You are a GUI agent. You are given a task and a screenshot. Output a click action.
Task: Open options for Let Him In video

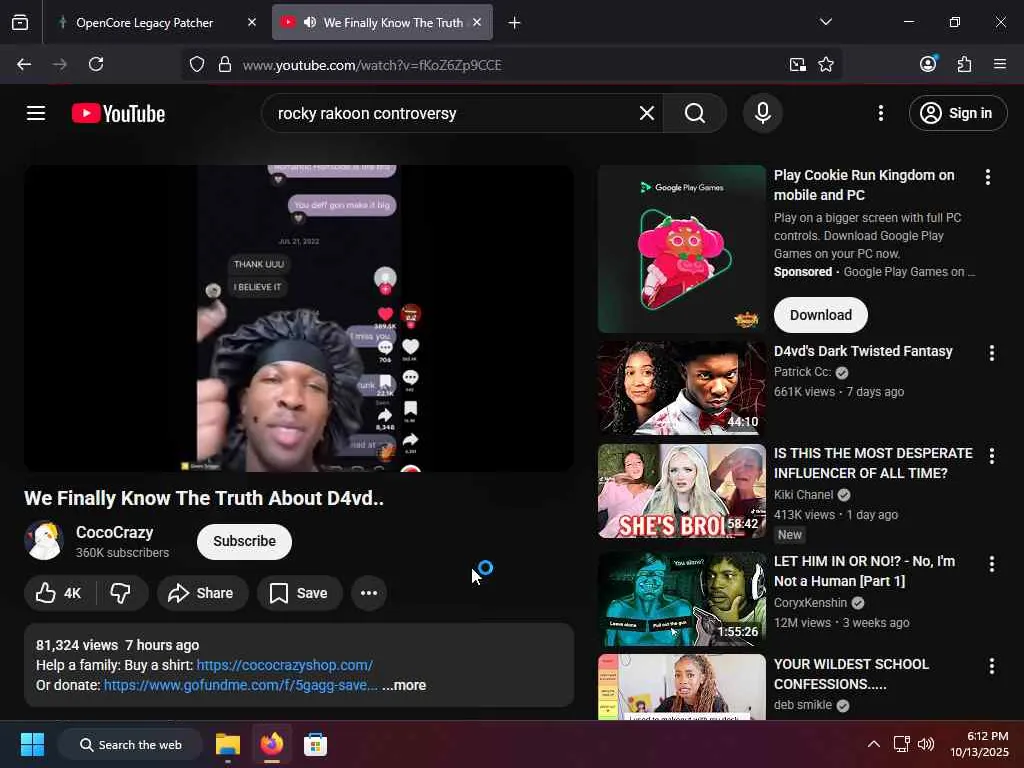click(991, 564)
